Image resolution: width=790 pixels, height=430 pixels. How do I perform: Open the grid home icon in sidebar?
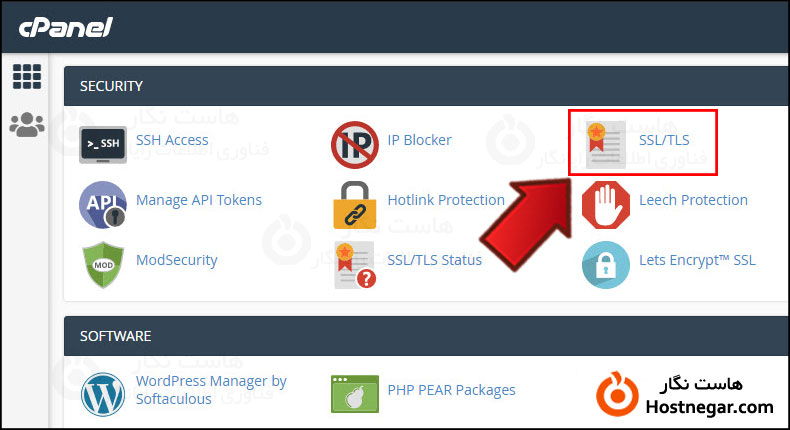[x=27, y=77]
